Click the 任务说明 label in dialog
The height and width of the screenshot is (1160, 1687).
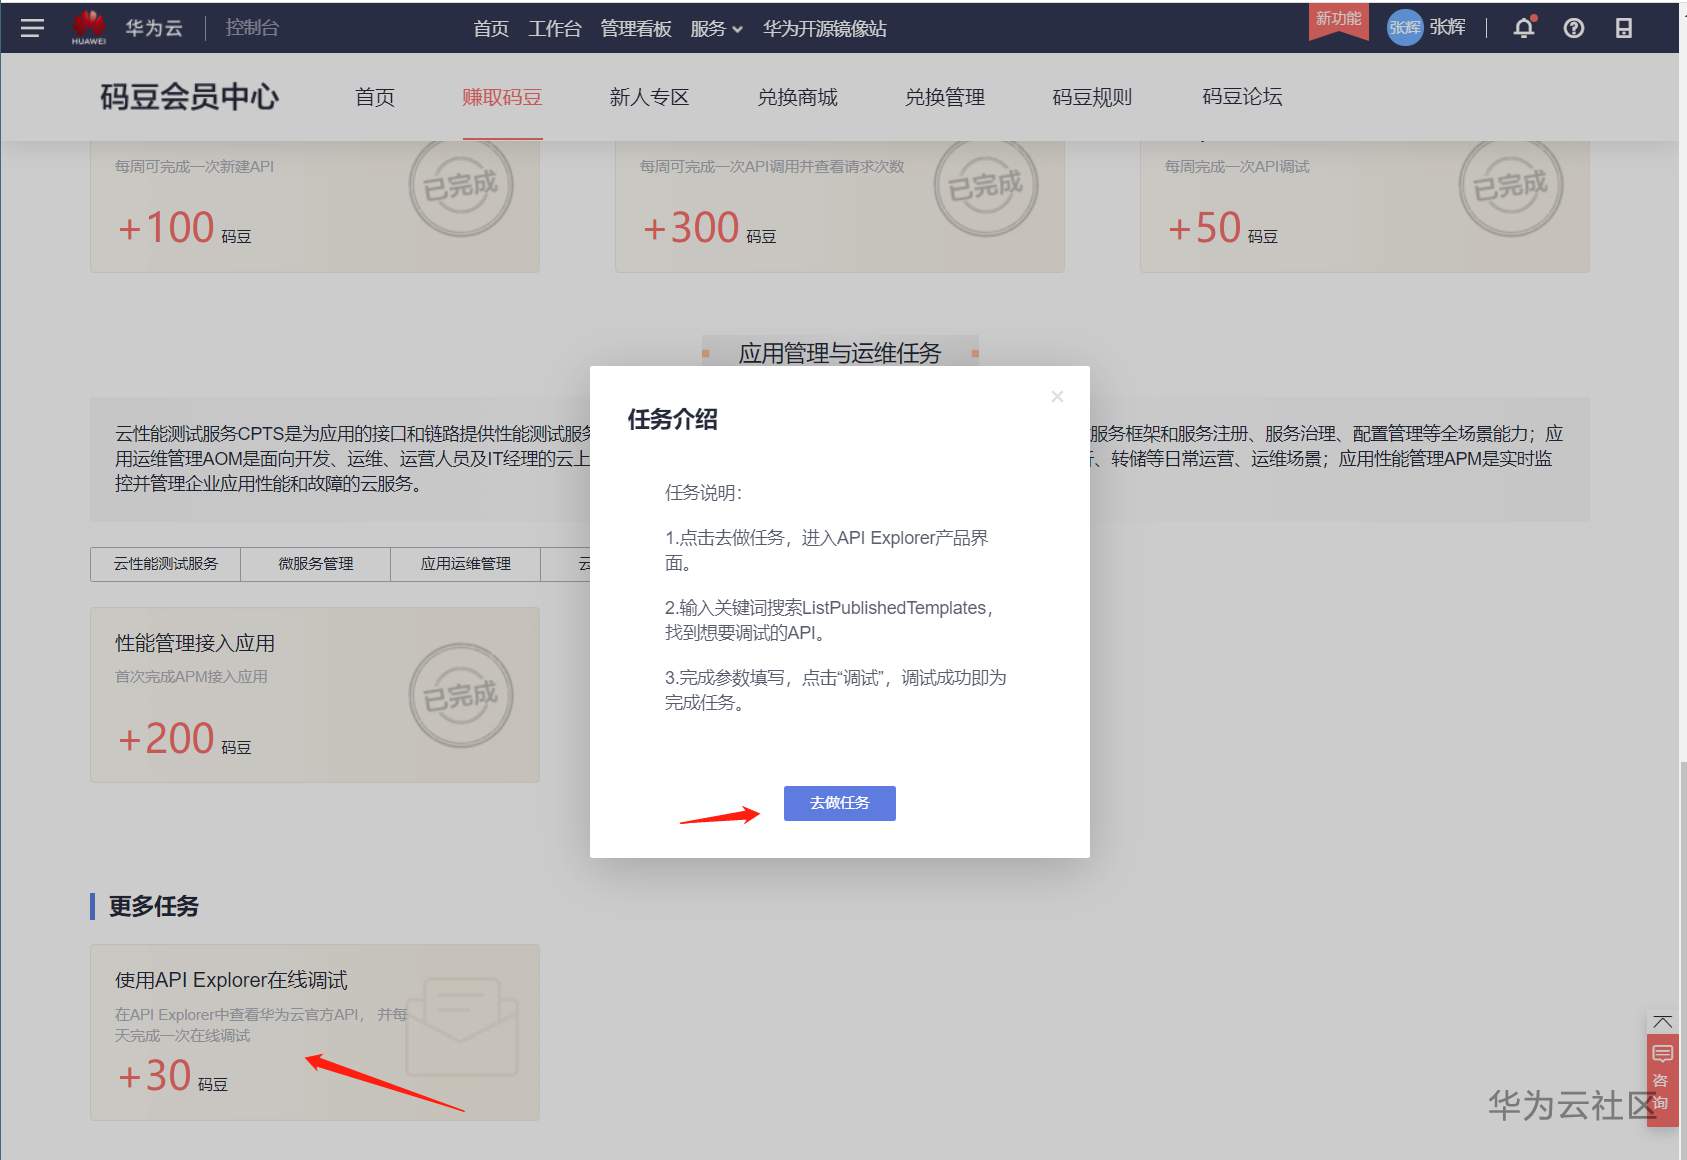pos(704,493)
